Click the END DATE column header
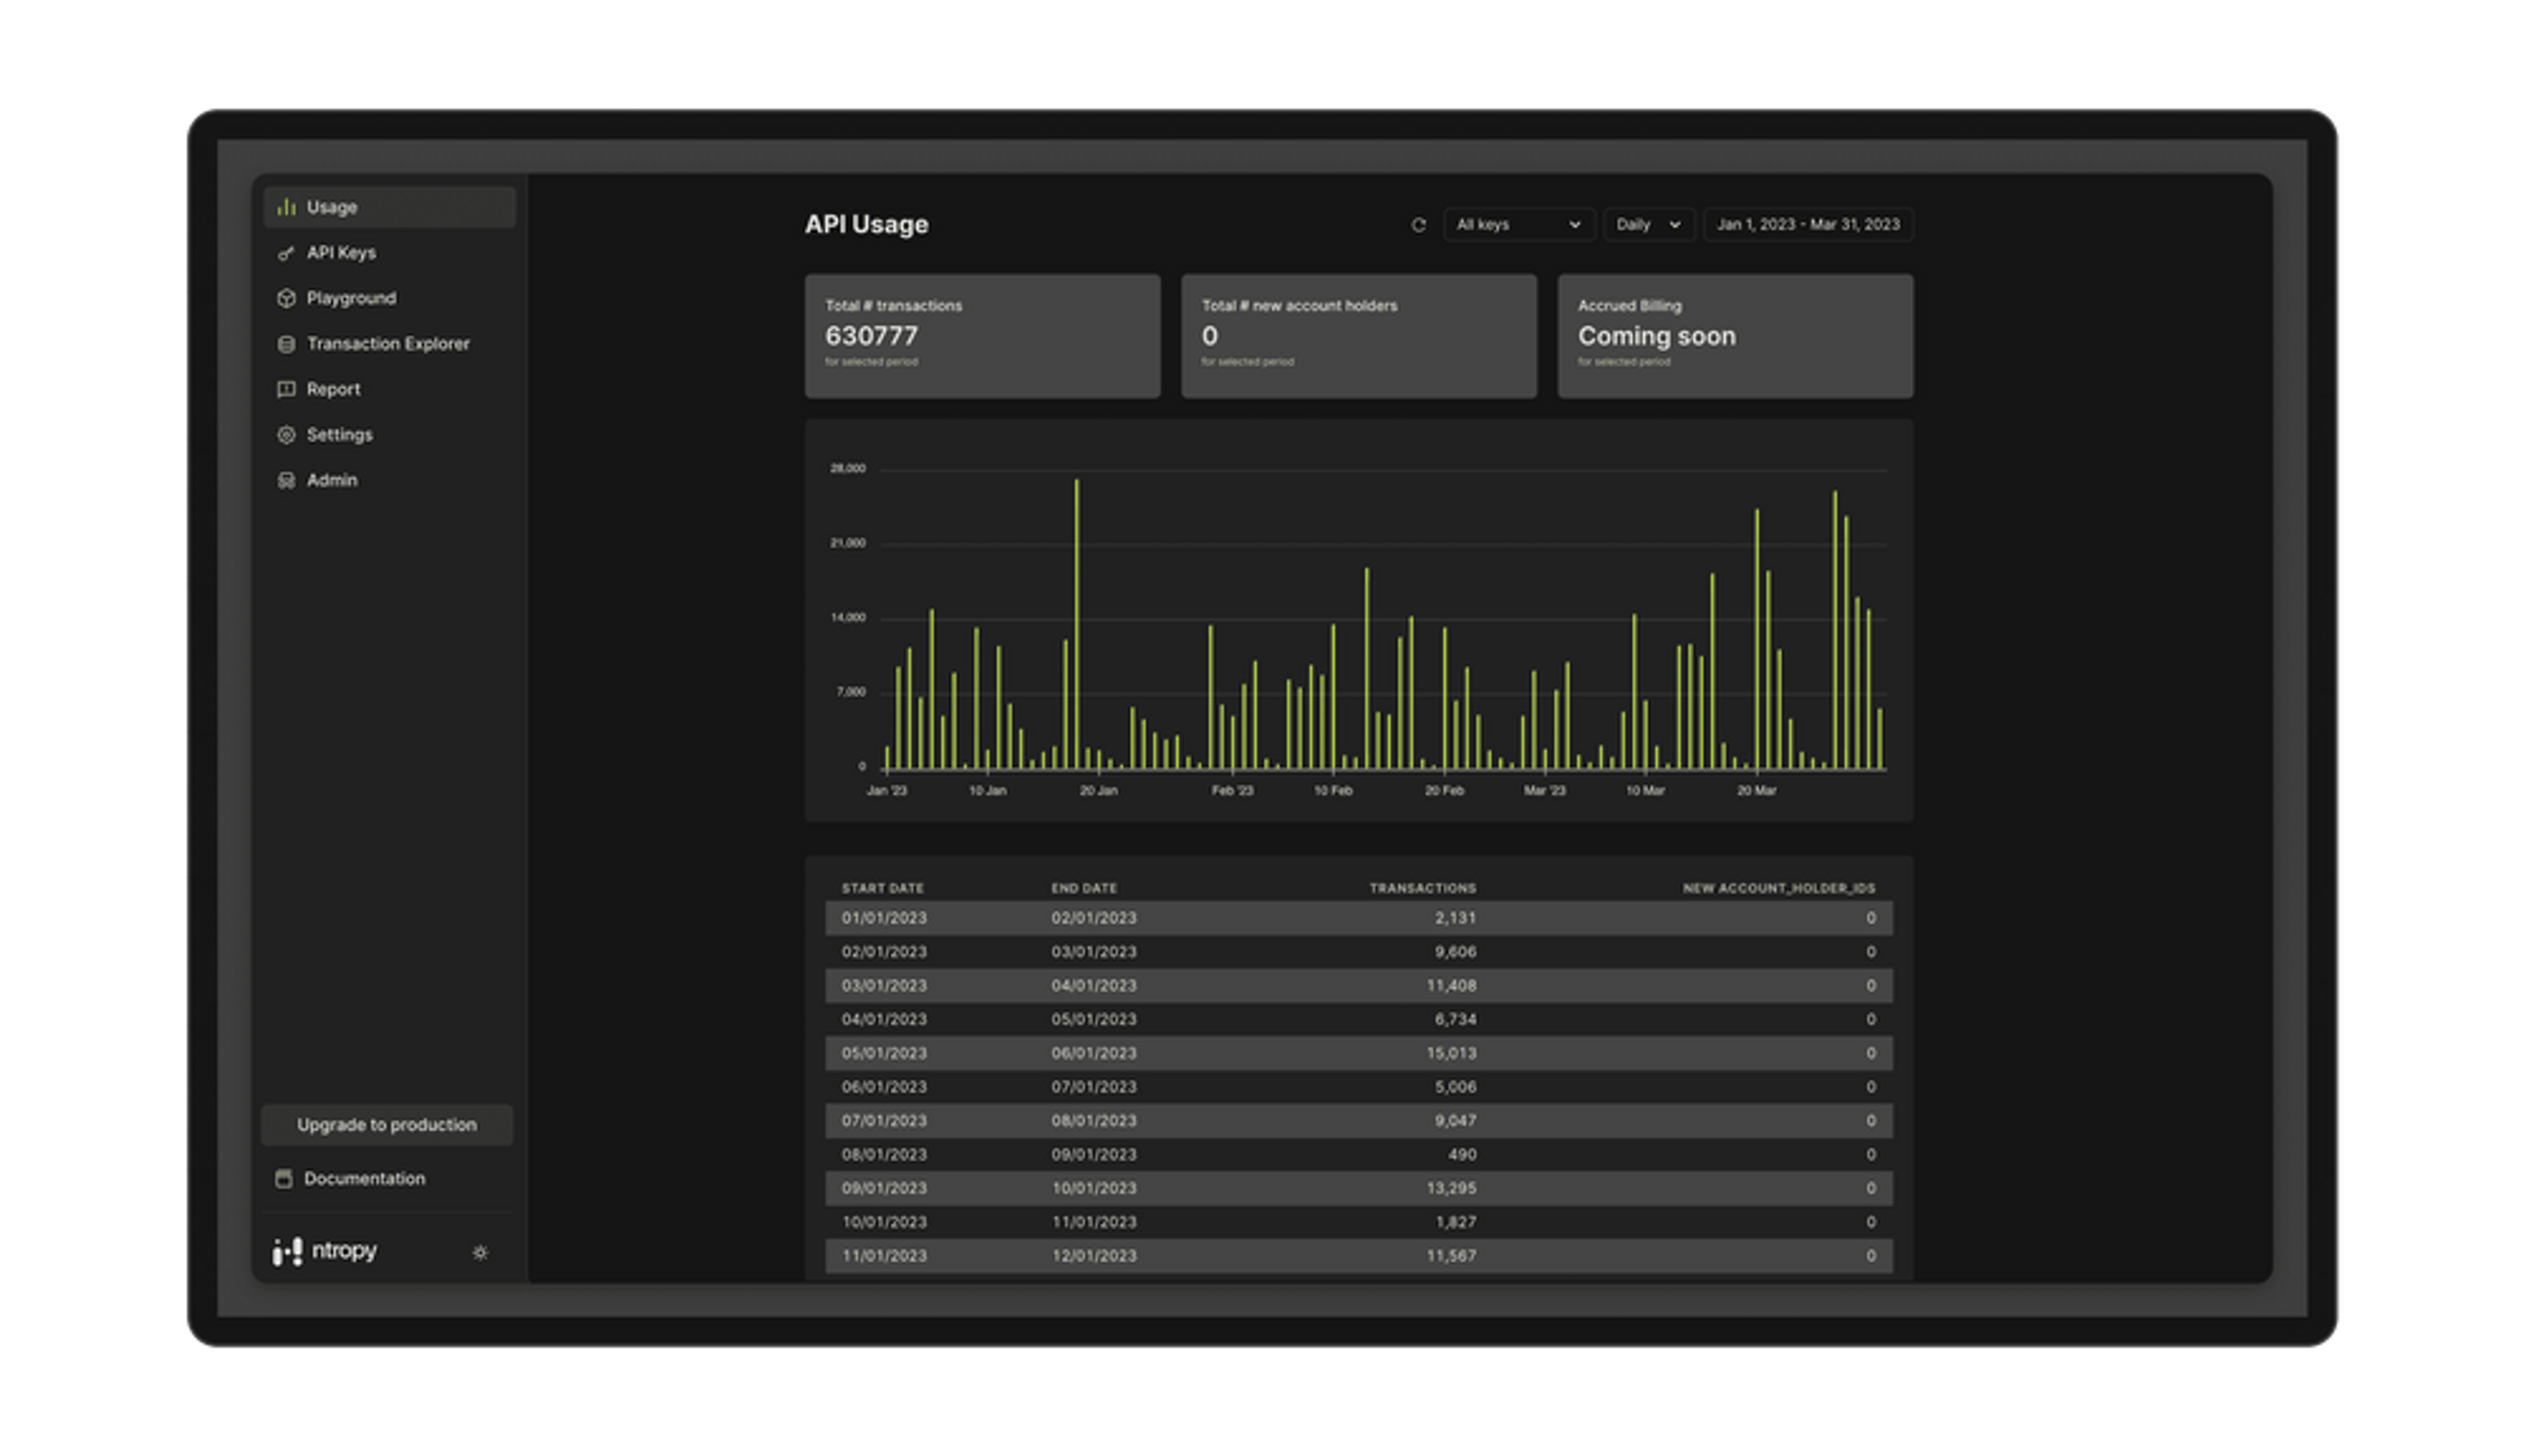 [x=1083, y=888]
